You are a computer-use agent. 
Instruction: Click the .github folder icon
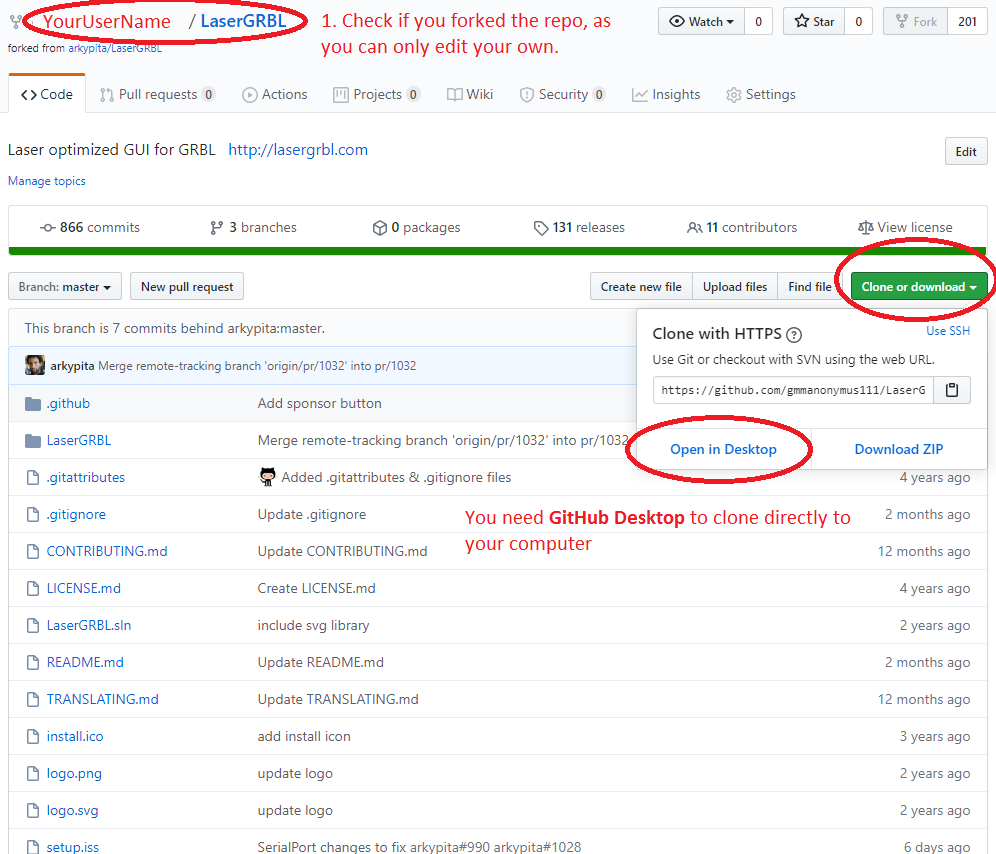[x=33, y=403]
